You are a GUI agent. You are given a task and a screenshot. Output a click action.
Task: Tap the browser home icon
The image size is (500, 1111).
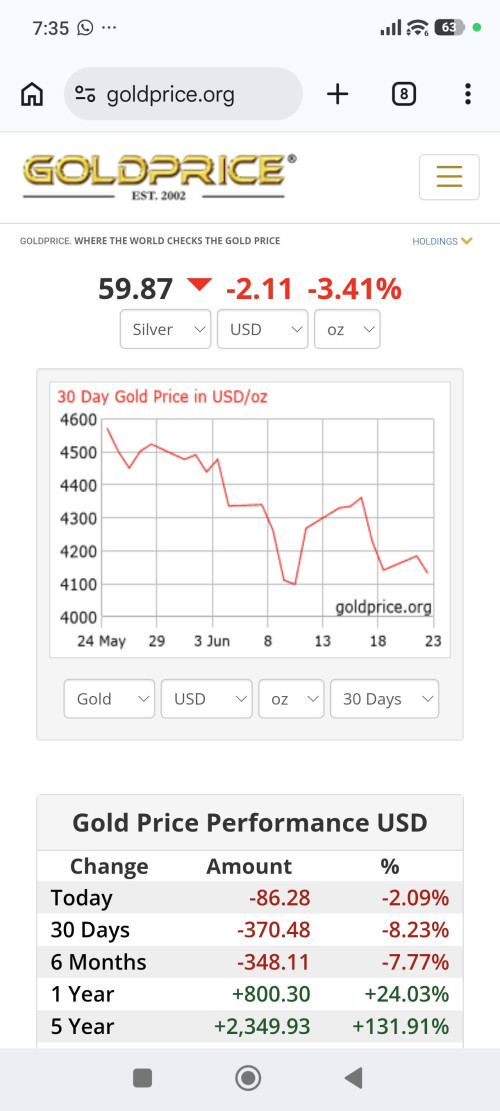(32, 94)
